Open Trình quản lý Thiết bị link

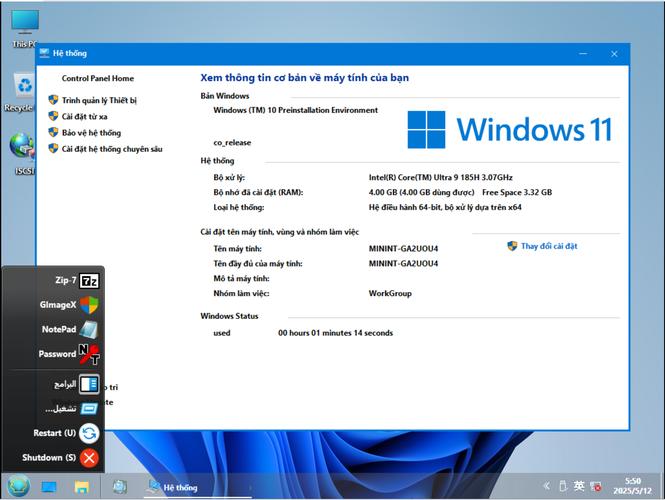click(x=99, y=101)
